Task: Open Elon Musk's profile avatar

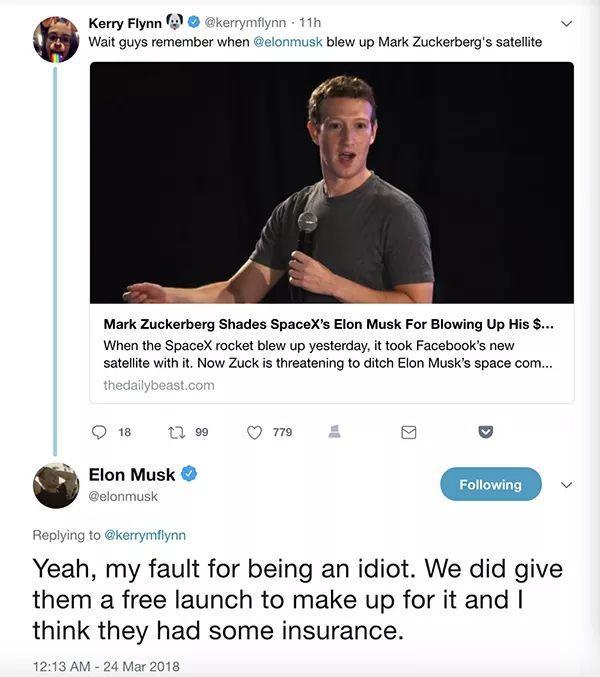Action: [56, 485]
